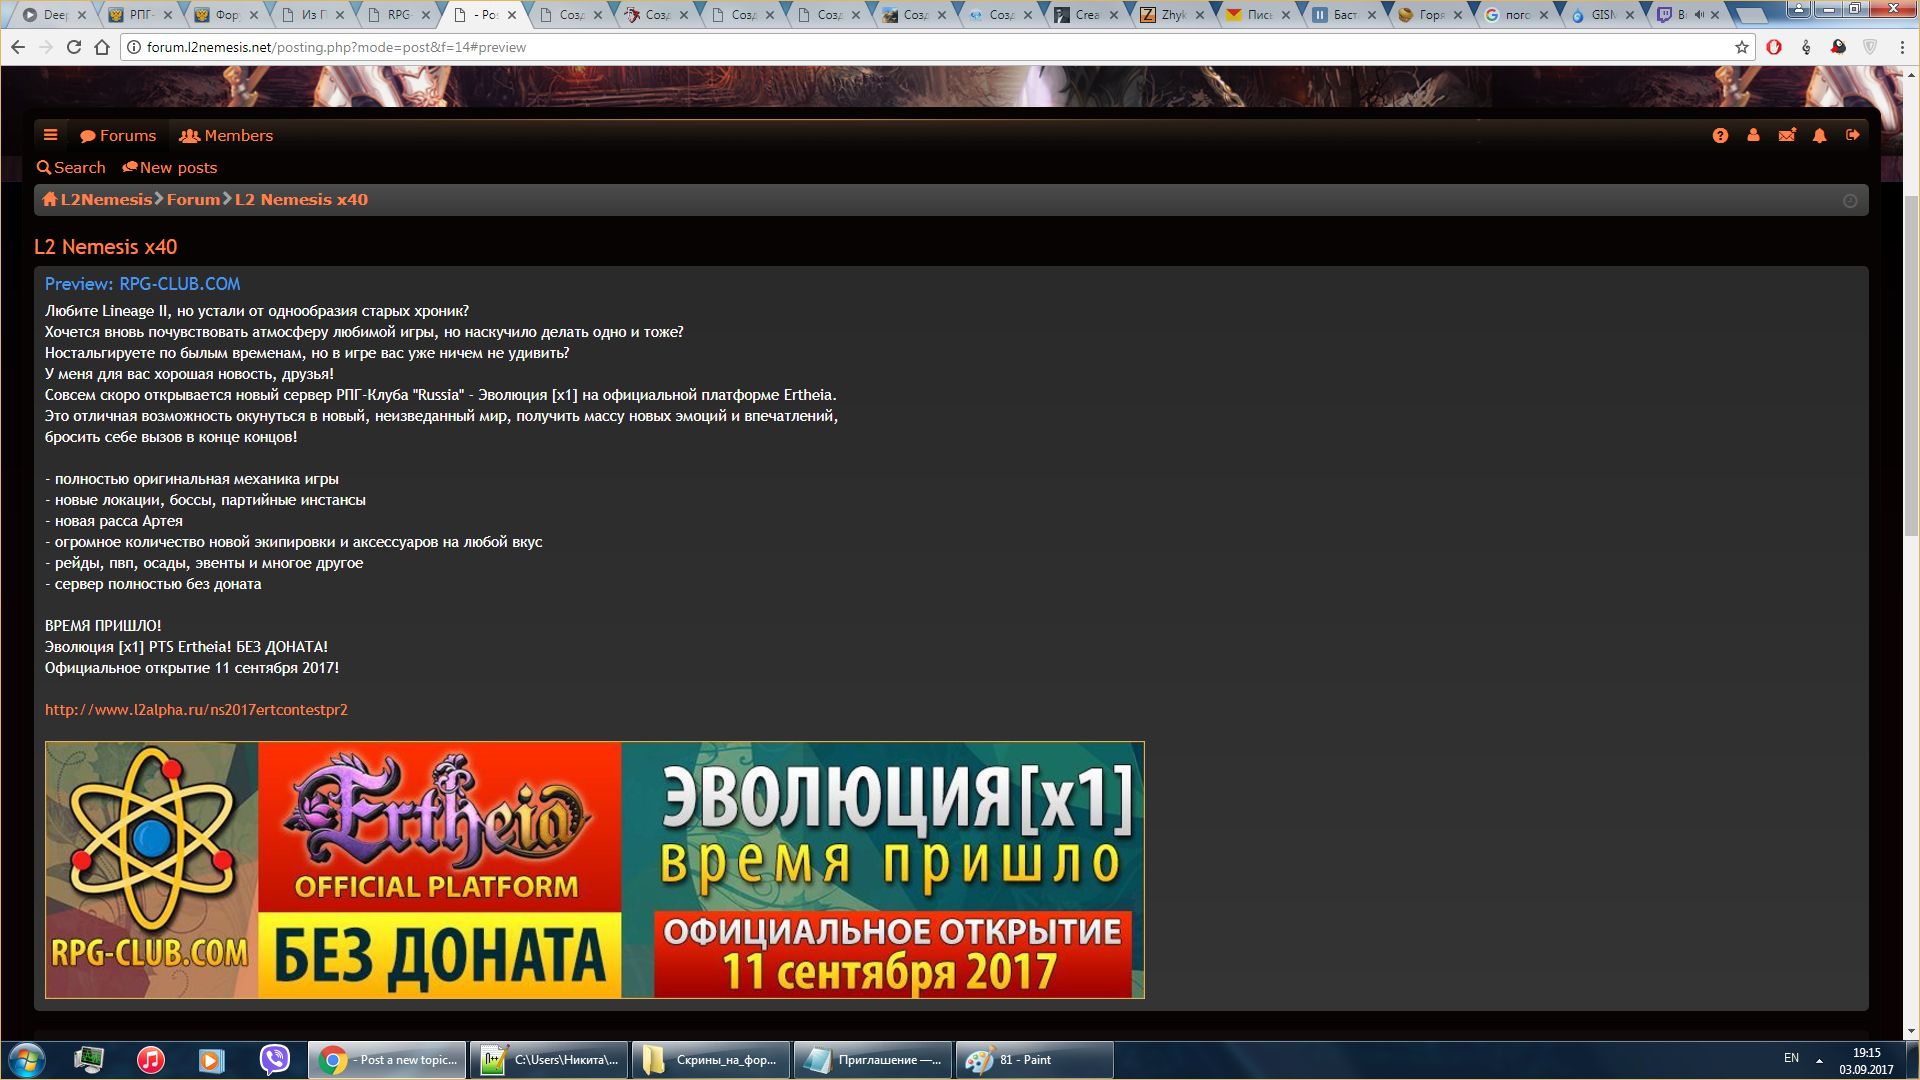Viewport: 1920px width, 1080px height.
Task: Switch to the 81 - Paint taskbar window
Action: point(1035,1060)
